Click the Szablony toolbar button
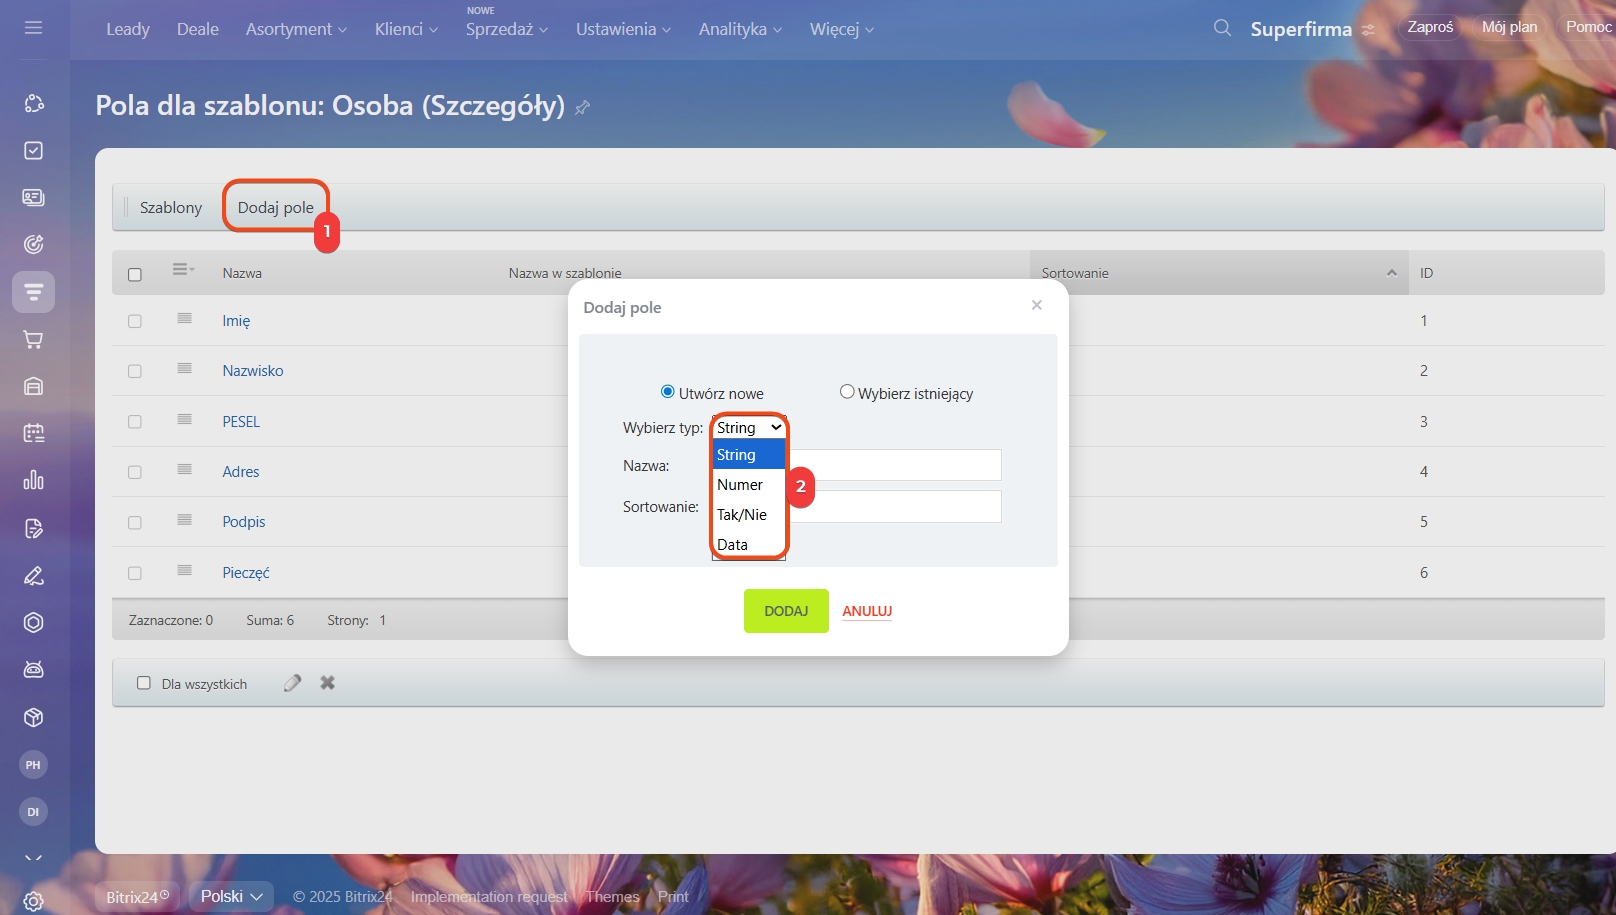1616x915 pixels. [171, 207]
